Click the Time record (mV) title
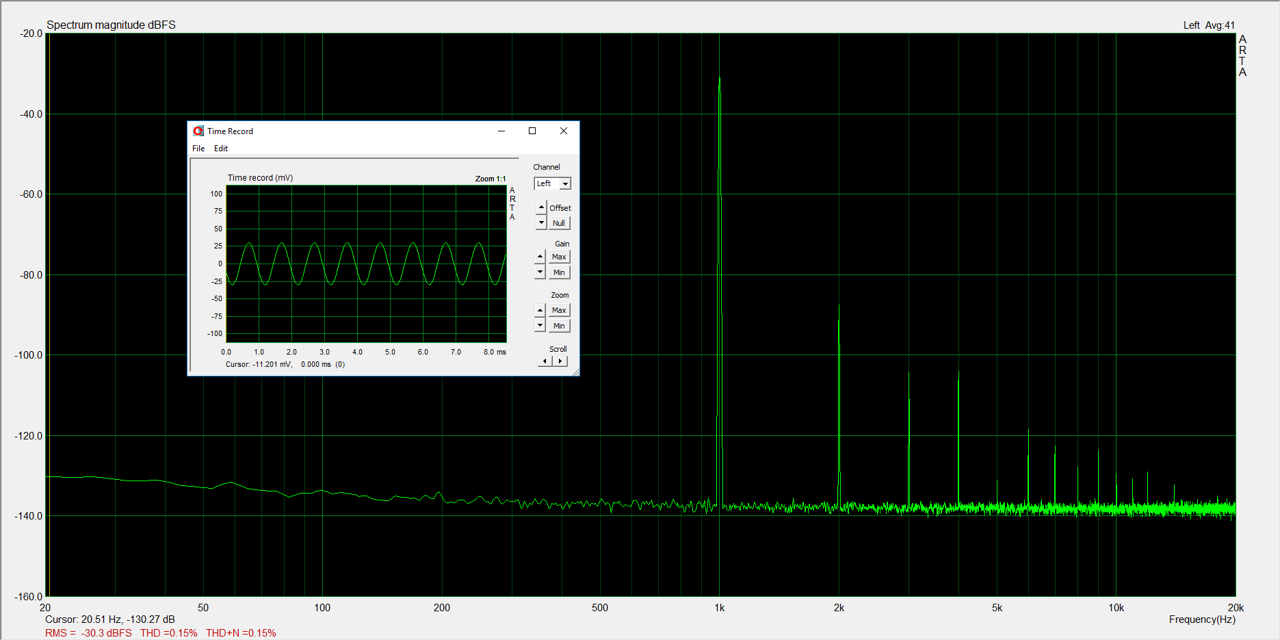The image size is (1280, 640). 260,178
